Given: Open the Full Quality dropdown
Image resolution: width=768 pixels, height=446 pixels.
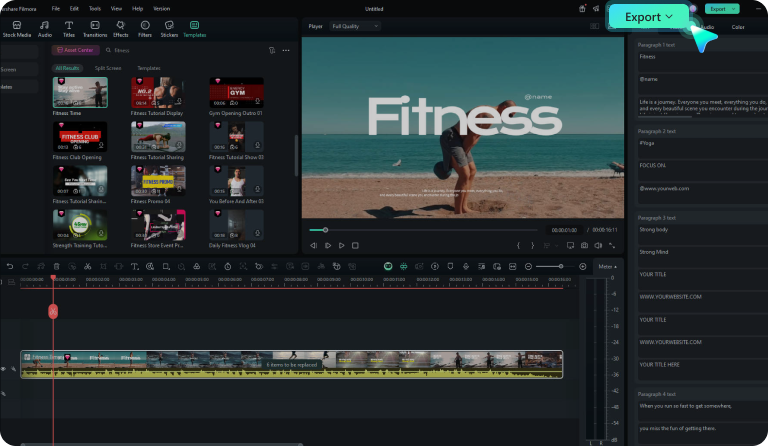Looking at the screenshot, I should [x=355, y=26].
